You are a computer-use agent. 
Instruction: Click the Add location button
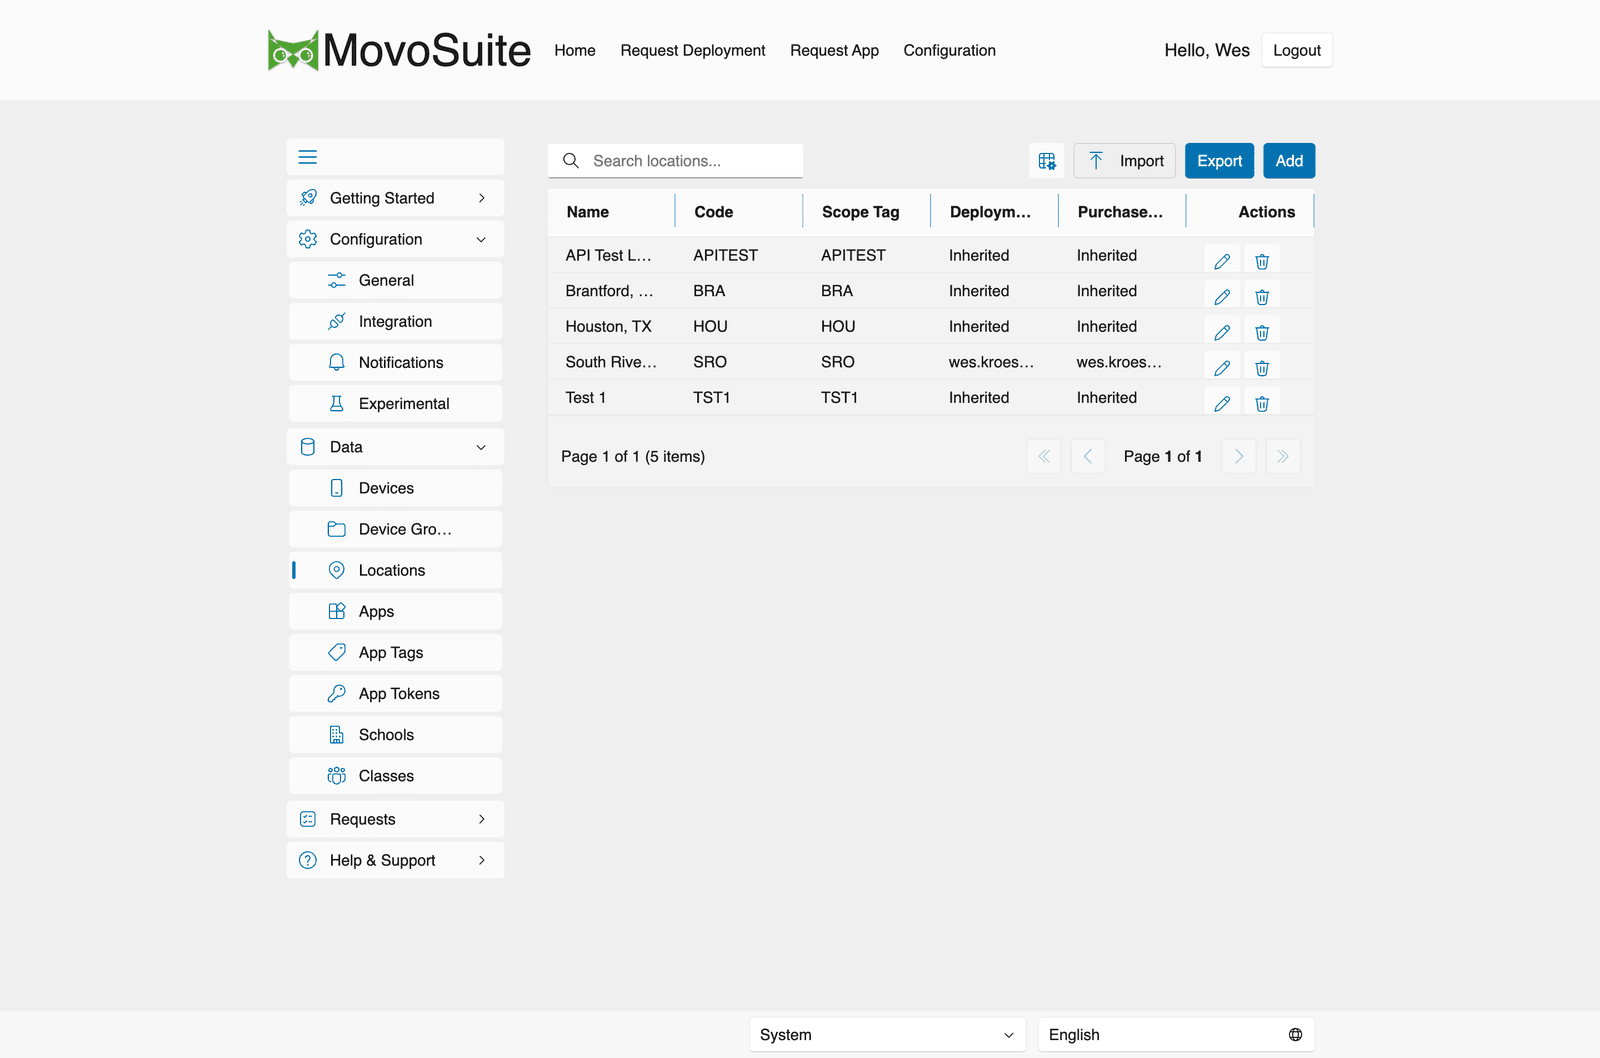click(1289, 161)
